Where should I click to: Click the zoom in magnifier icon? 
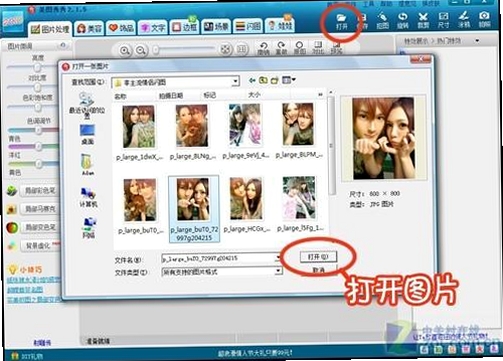click(125, 51)
